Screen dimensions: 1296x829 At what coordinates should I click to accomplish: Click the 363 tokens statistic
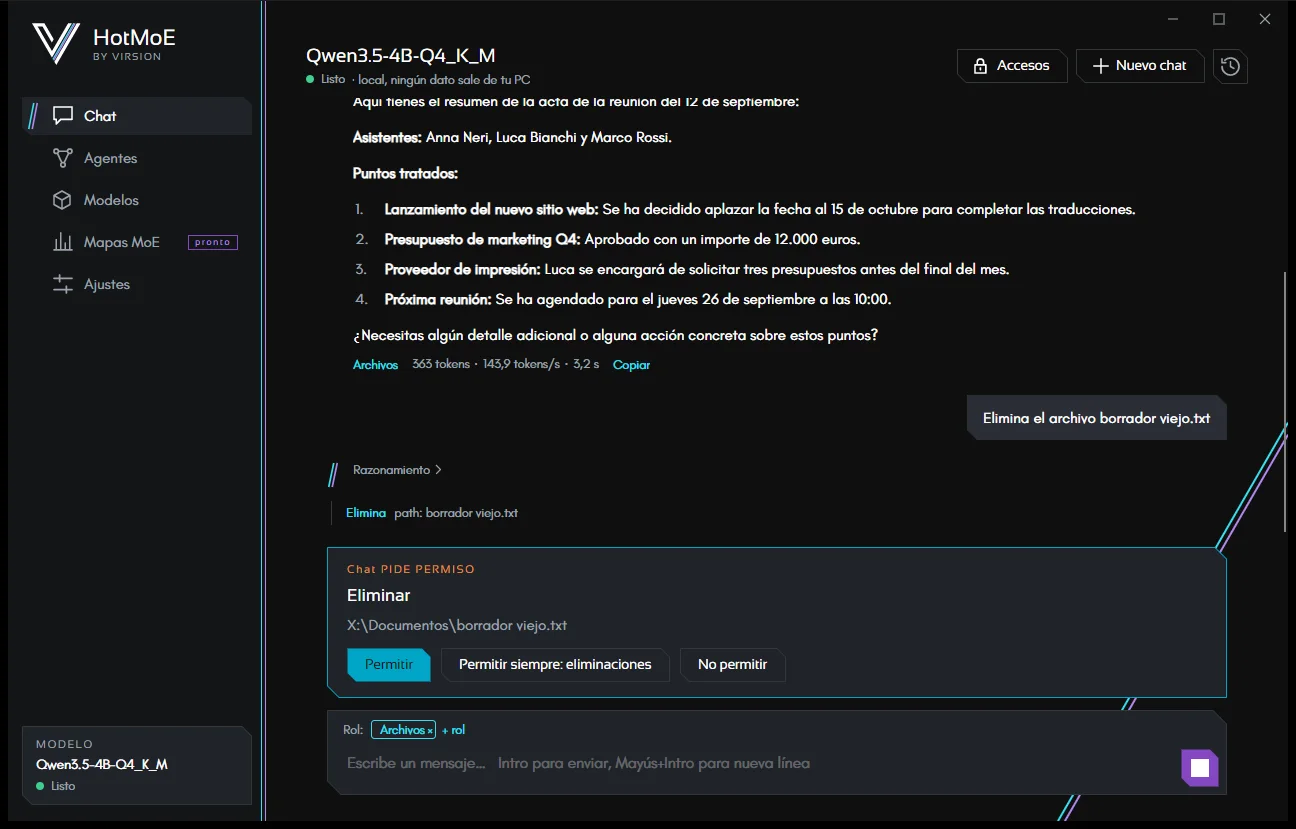(x=441, y=365)
